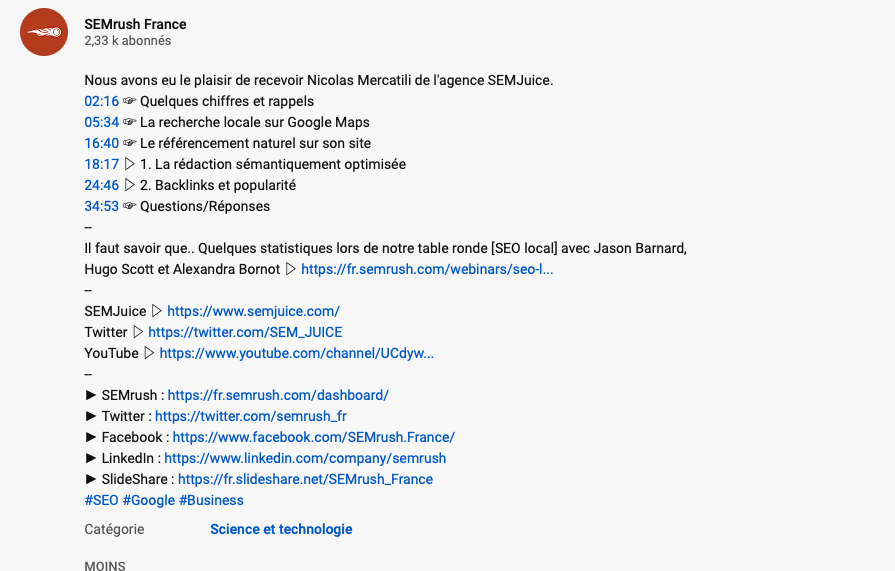Click the #Google hashtag
This screenshot has height=571, width=895.
[149, 500]
